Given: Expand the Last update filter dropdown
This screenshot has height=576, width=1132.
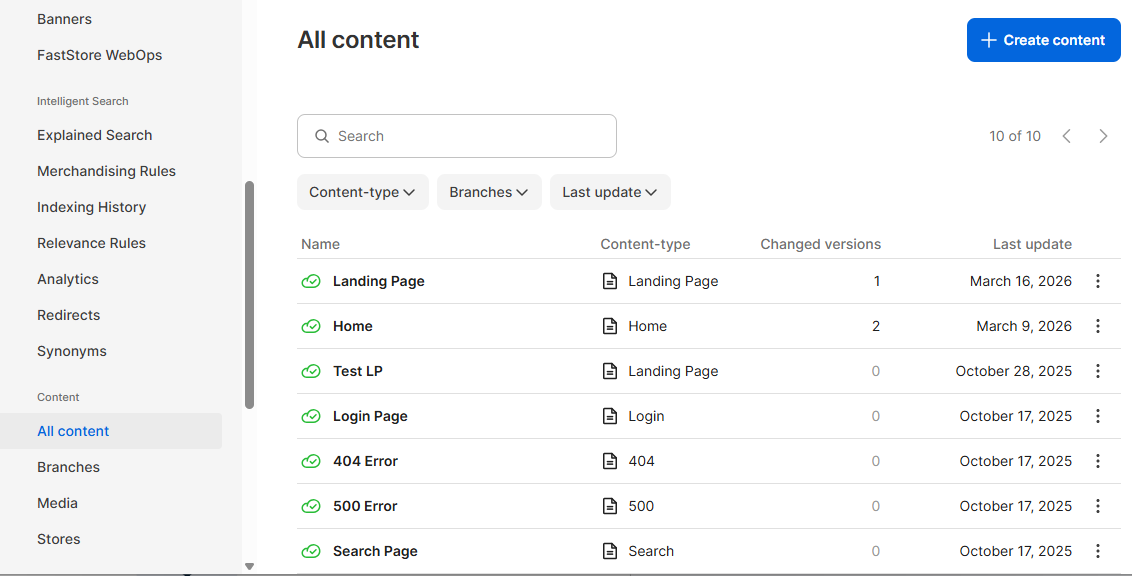Looking at the screenshot, I should tap(610, 192).
